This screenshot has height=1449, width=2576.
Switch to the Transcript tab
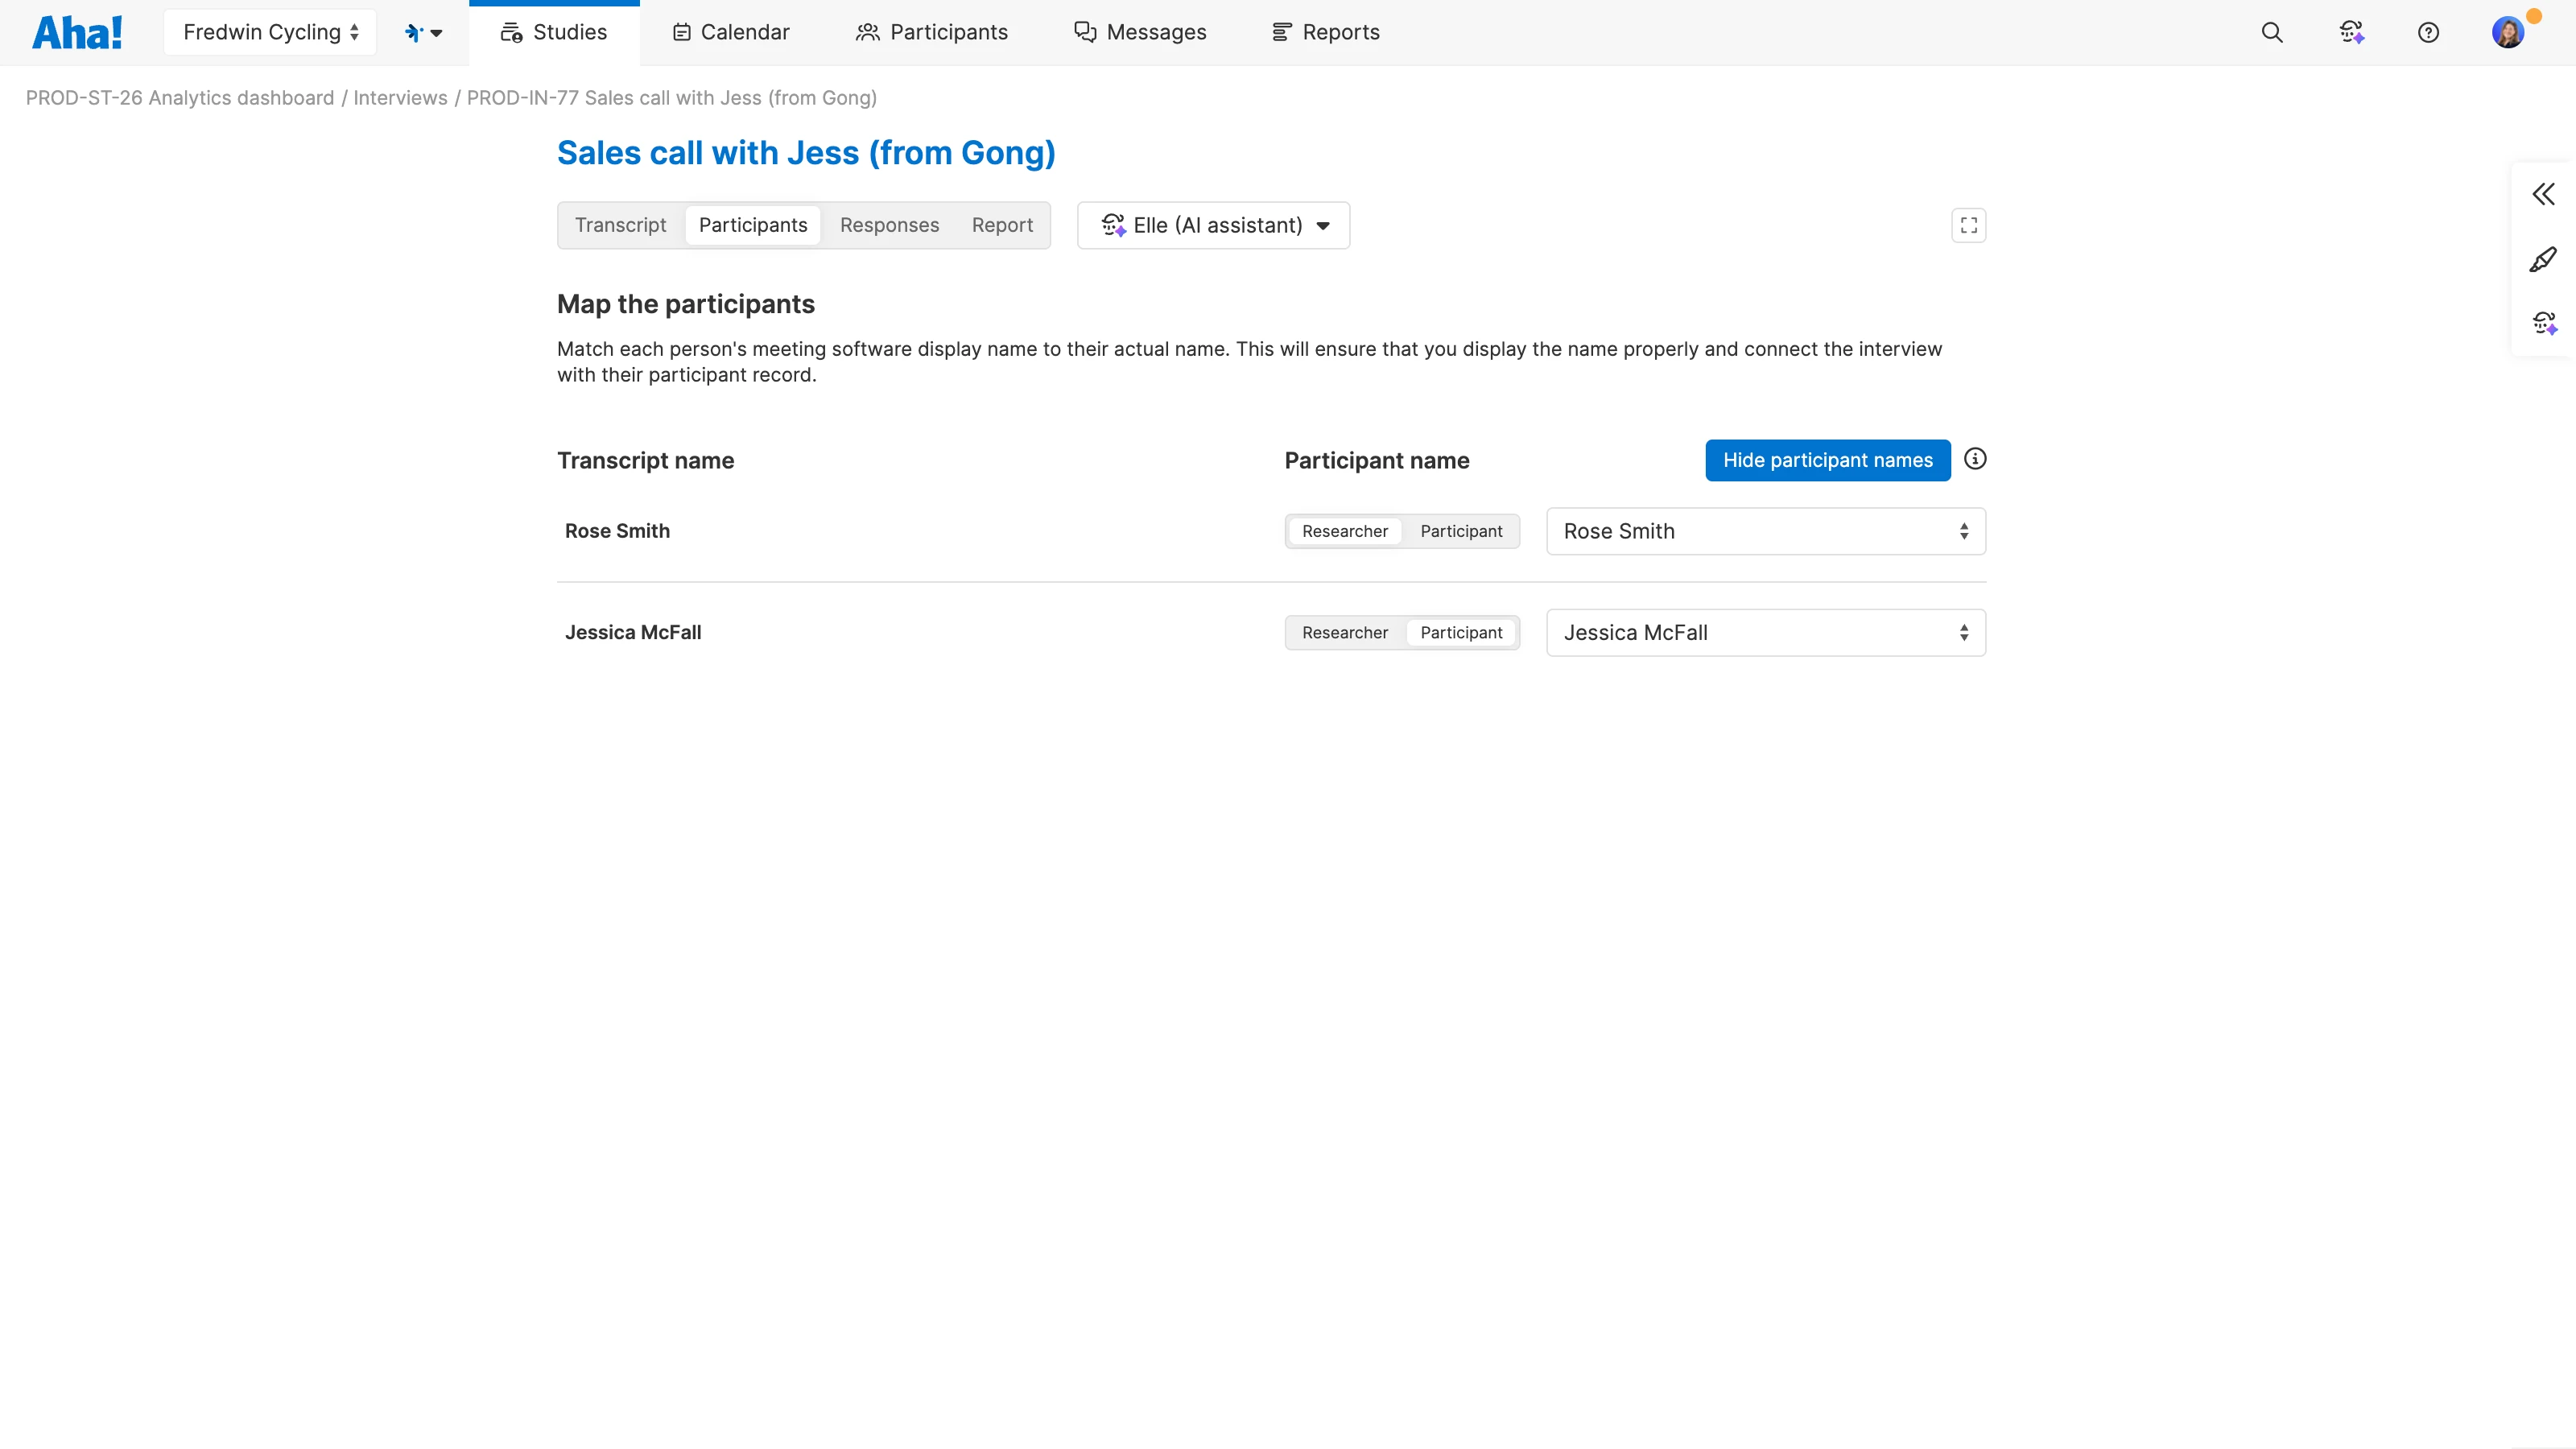click(x=620, y=225)
